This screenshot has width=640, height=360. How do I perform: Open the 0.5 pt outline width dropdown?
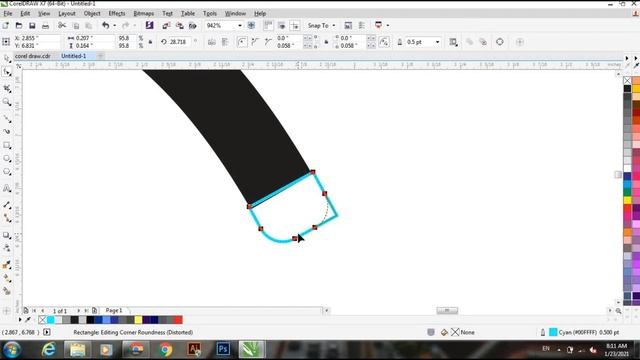point(438,42)
